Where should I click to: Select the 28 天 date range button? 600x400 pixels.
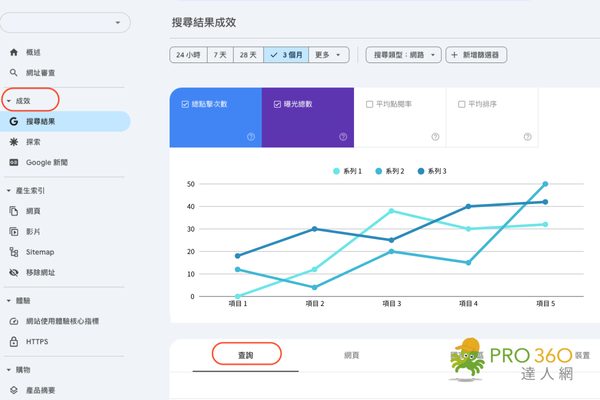click(x=247, y=55)
